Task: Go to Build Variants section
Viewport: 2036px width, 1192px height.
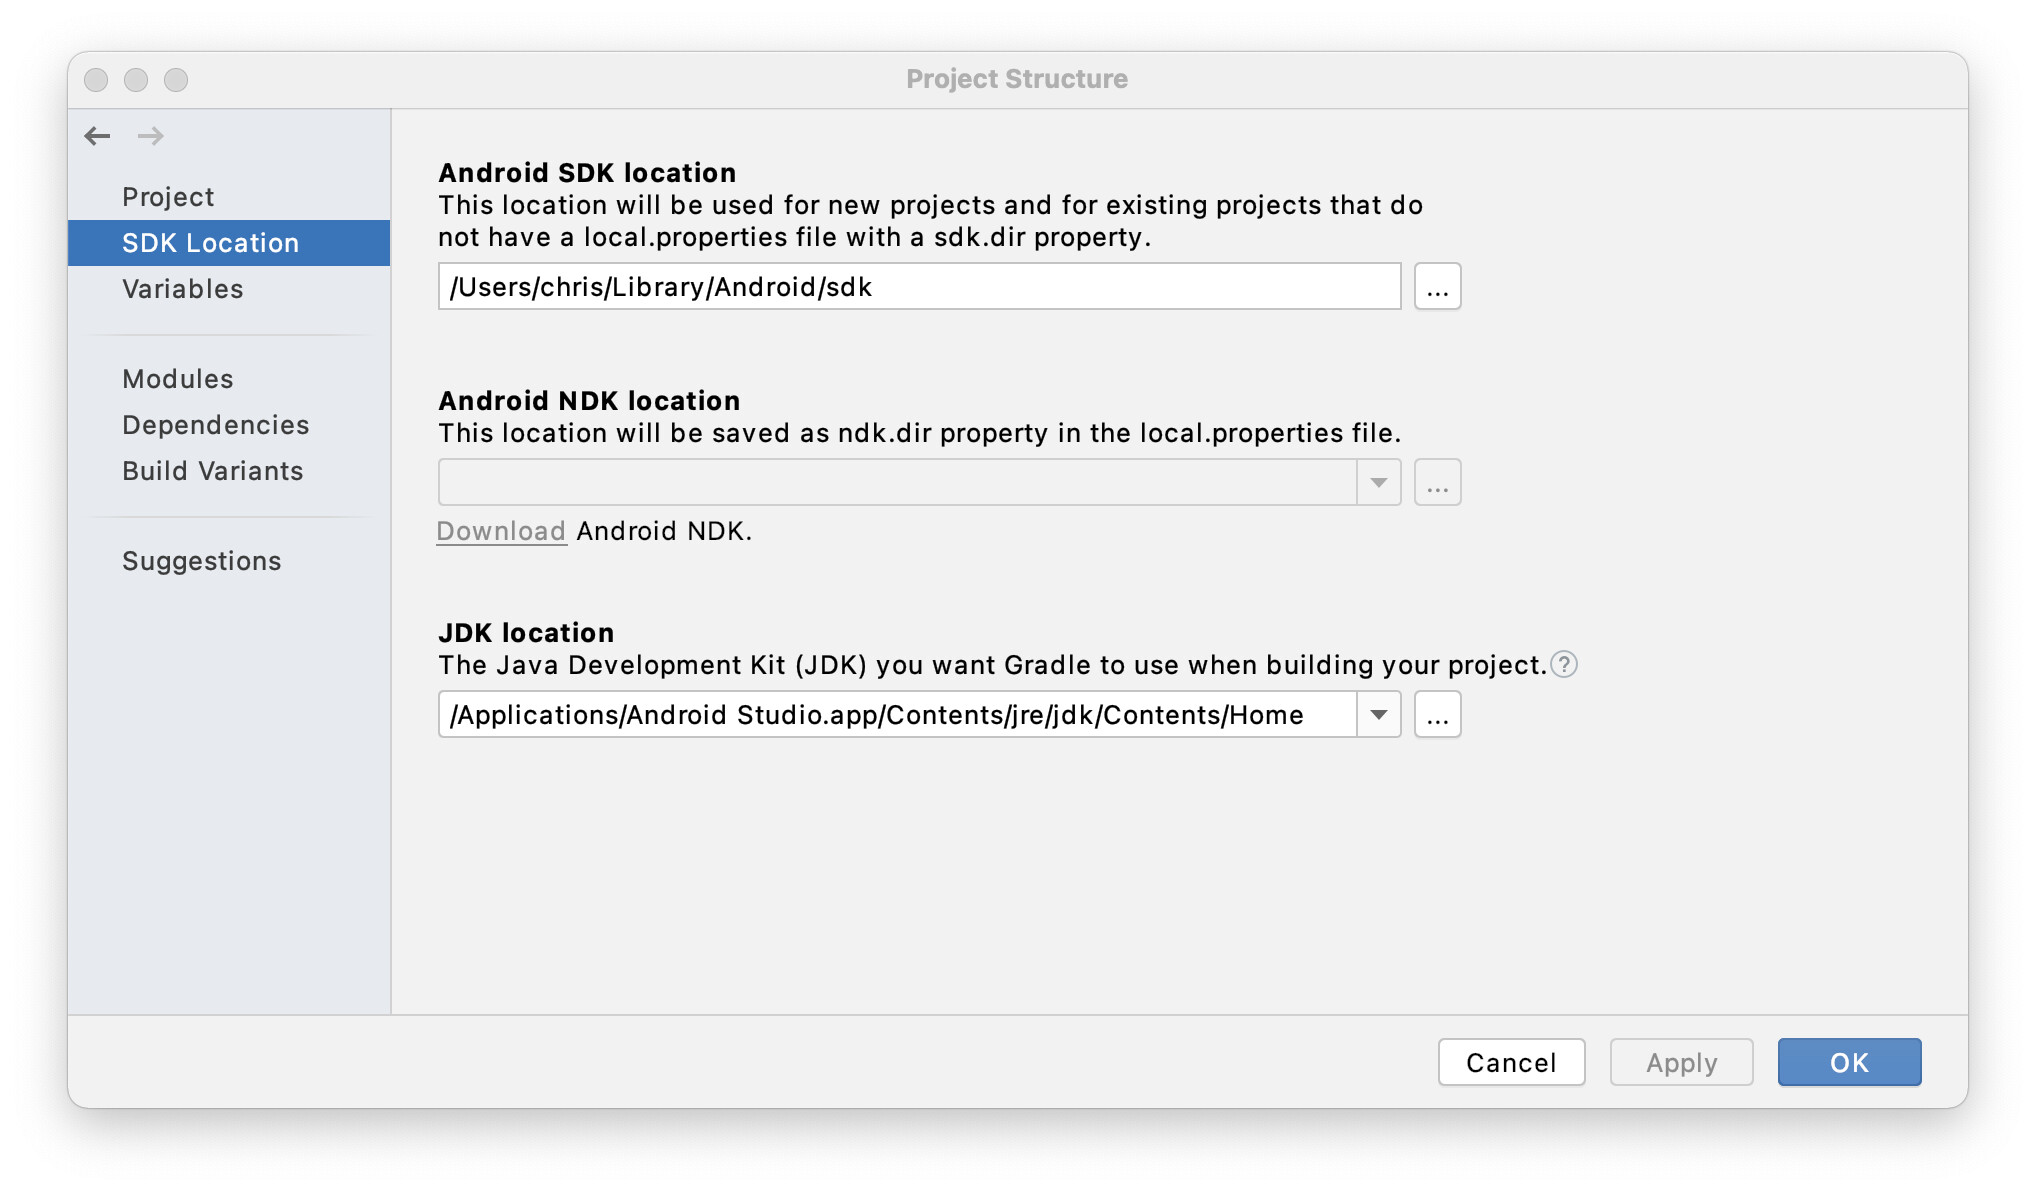Action: coord(213,471)
